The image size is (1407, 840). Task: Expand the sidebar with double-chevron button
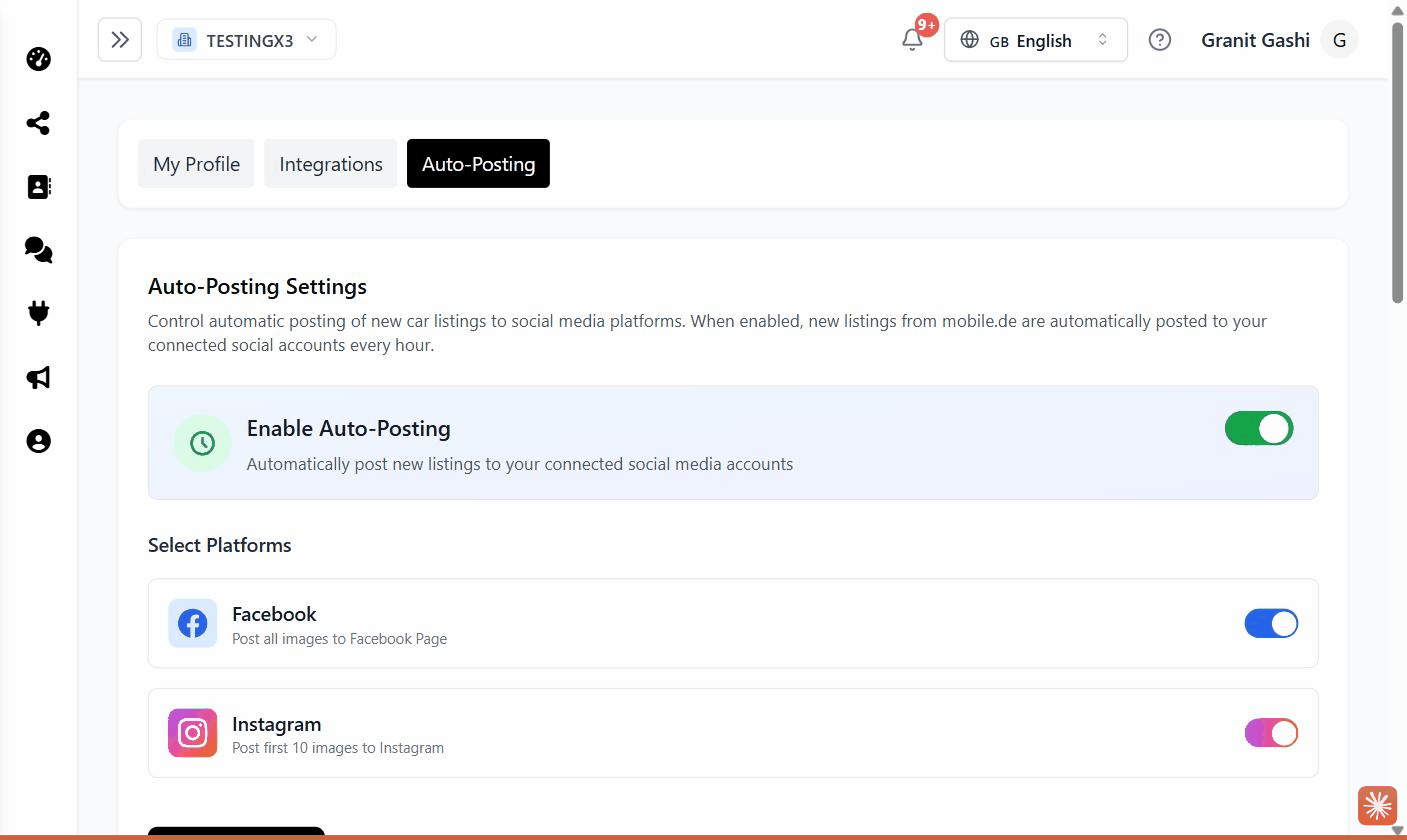pyautogui.click(x=120, y=40)
